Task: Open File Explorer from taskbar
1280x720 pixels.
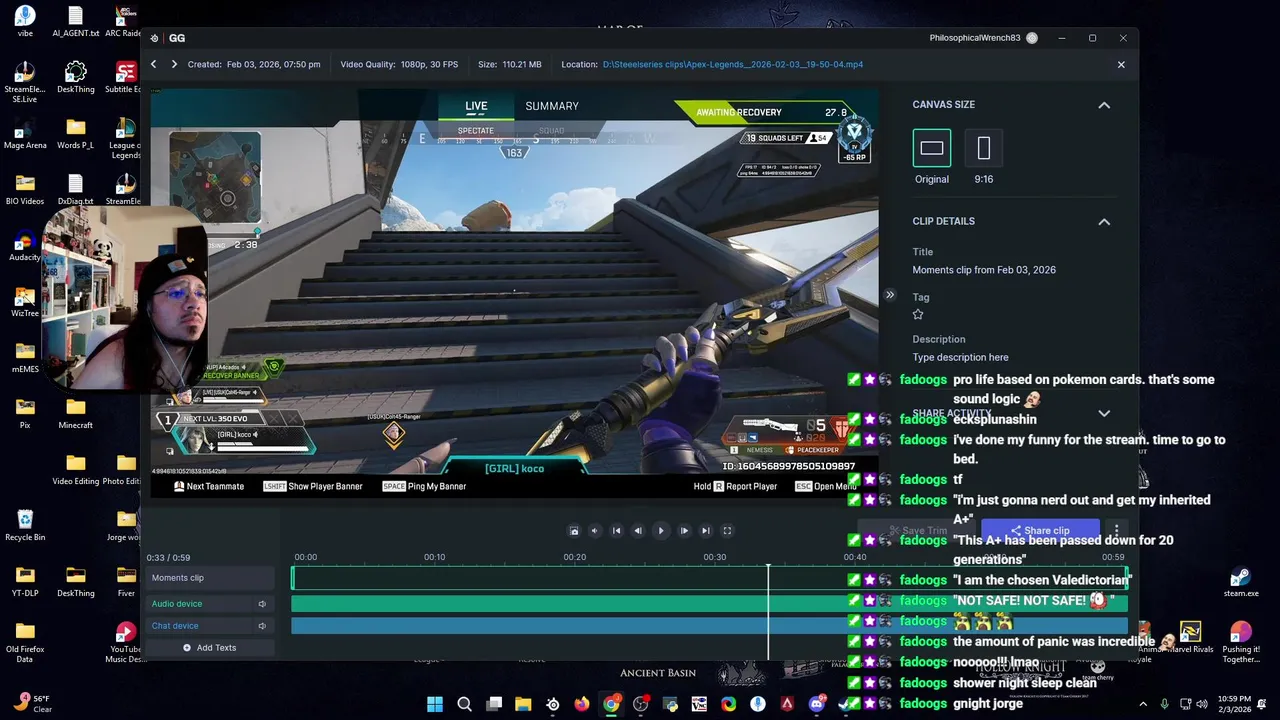Action: (x=523, y=704)
